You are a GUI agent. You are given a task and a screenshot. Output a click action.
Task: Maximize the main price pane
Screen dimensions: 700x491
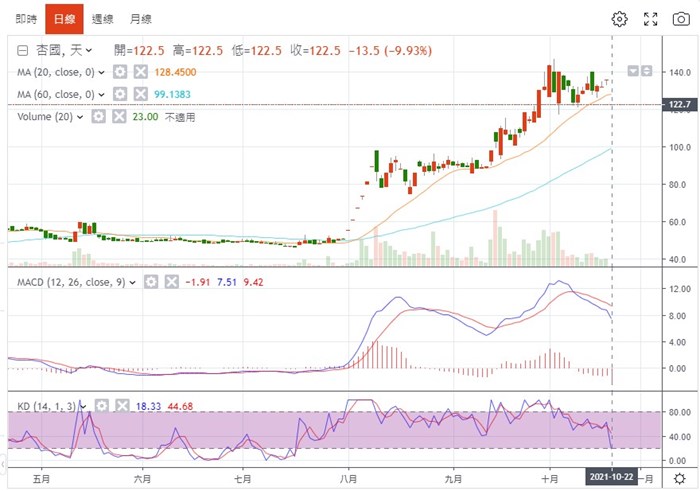coord(647,71)
